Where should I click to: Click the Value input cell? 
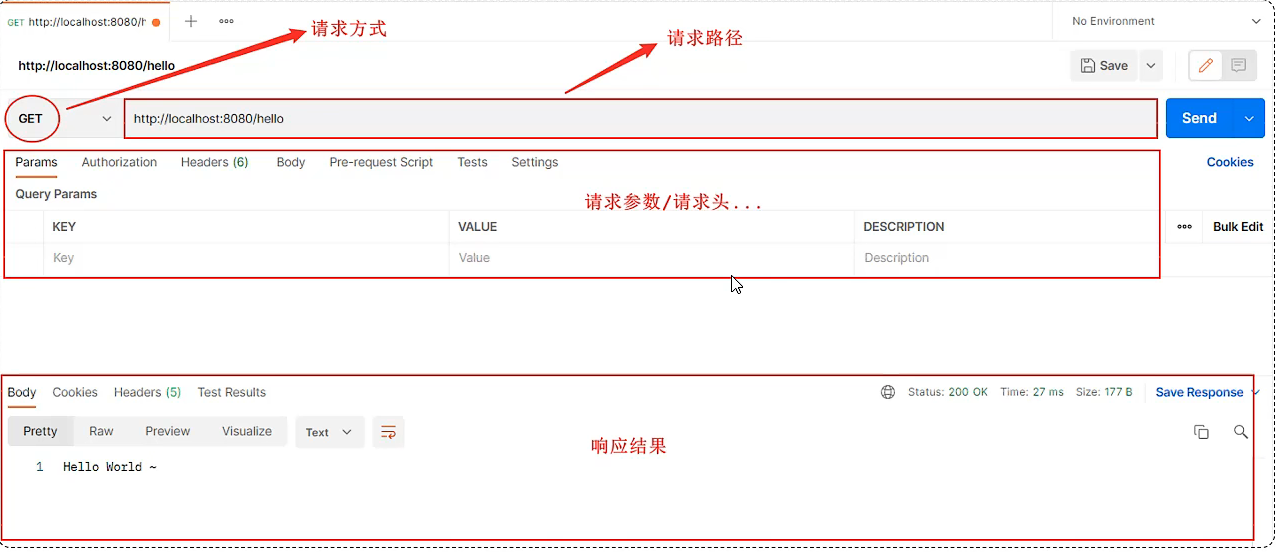coord(652,258)
